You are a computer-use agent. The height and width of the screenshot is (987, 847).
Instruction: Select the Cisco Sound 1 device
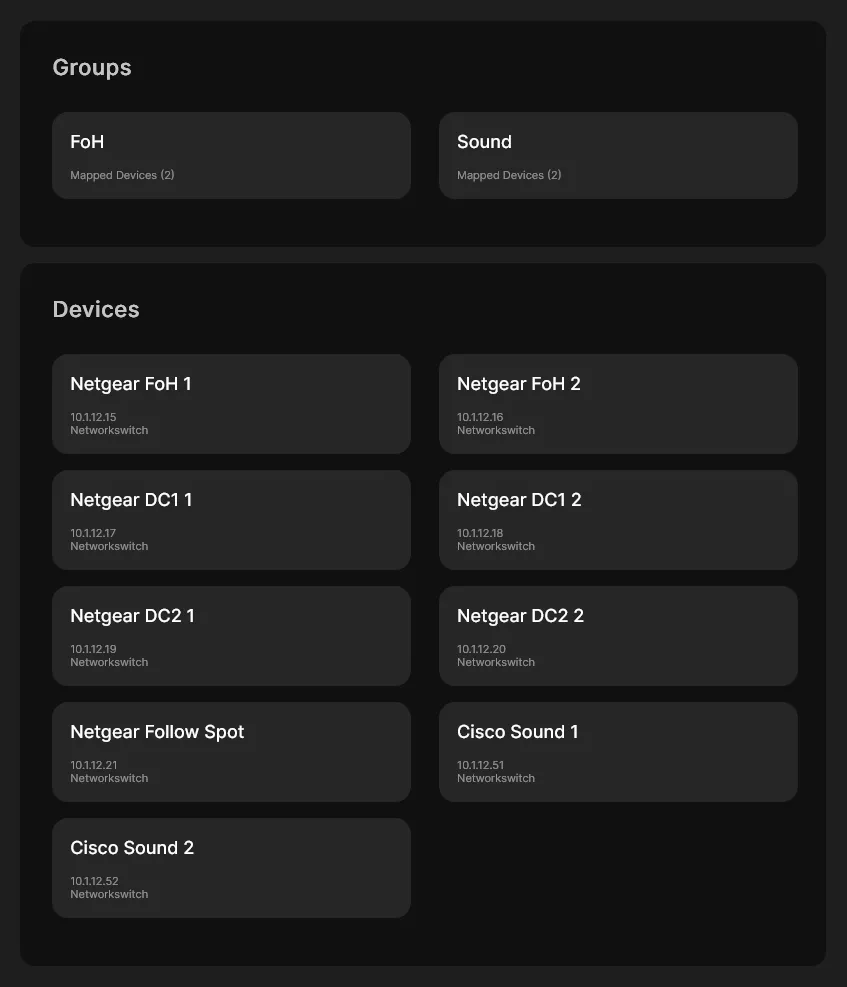coord(618,751)
